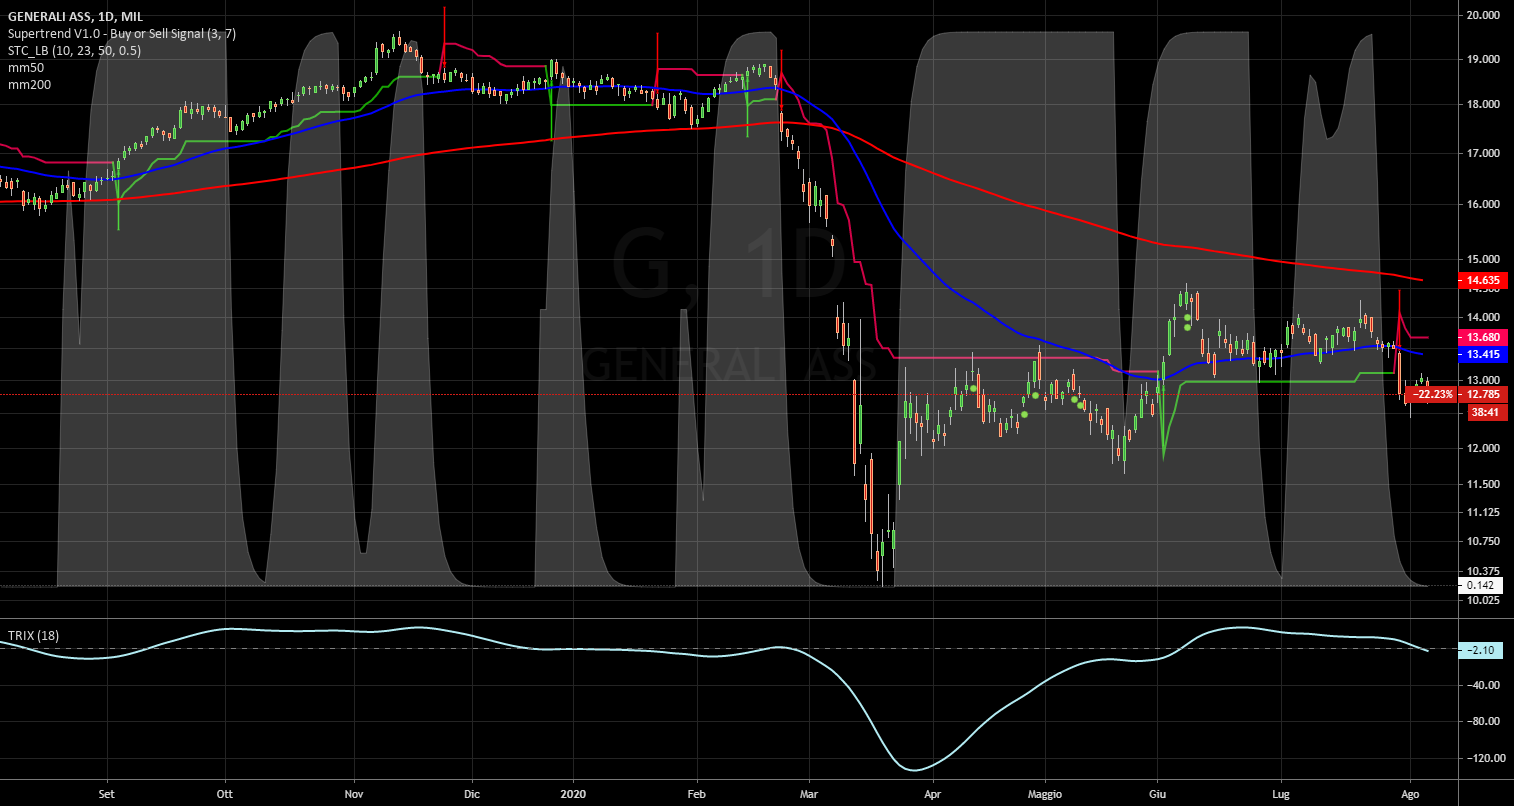Click the 2020 year label on time axis

574,794
